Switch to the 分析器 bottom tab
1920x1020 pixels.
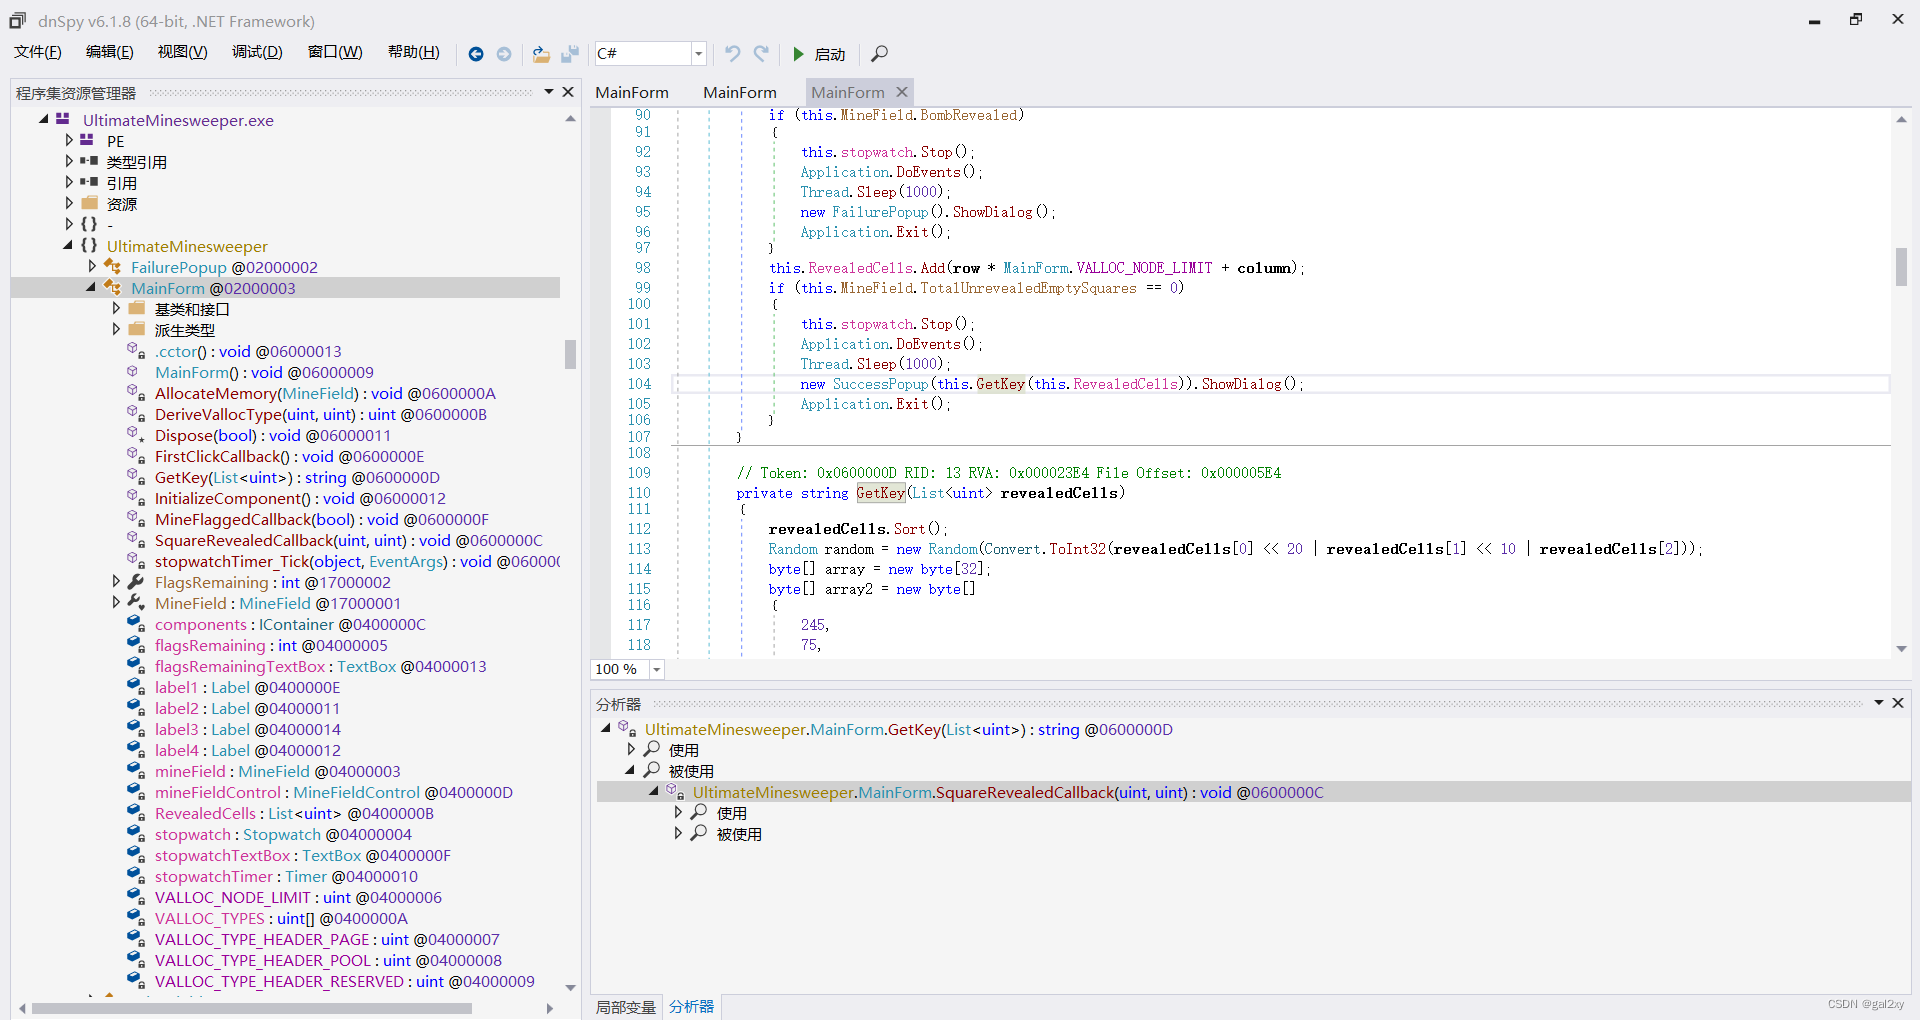(x=692, y=1007)
